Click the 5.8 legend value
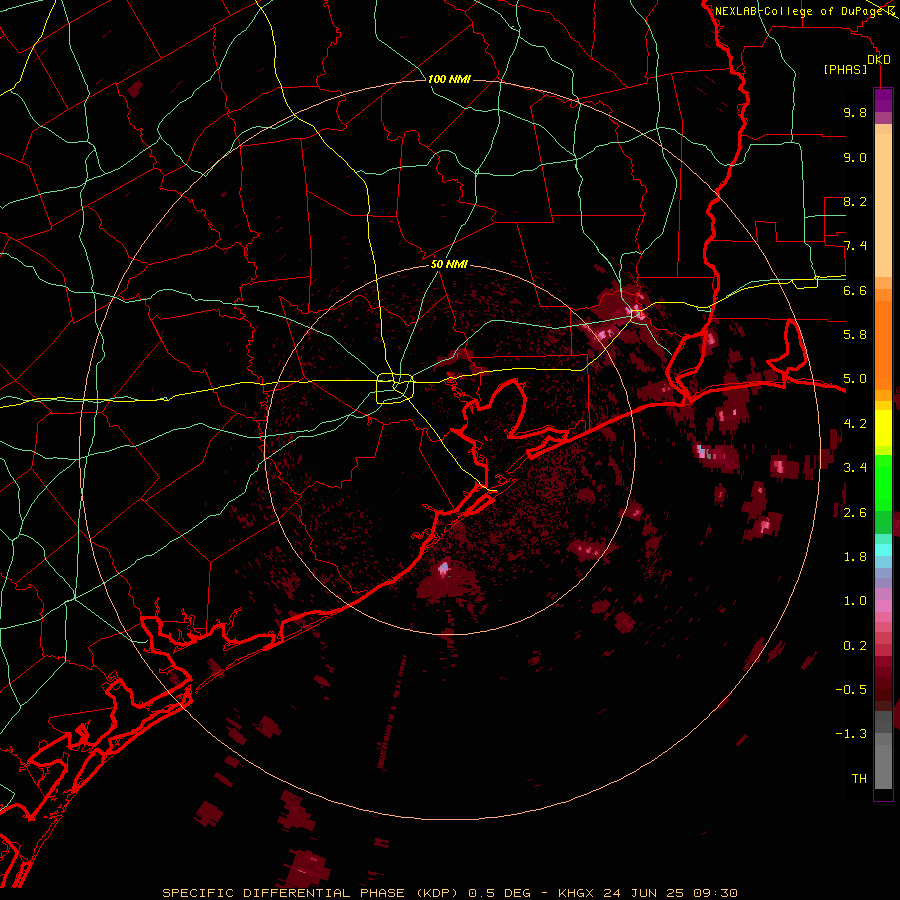 (x=855, y=335)
